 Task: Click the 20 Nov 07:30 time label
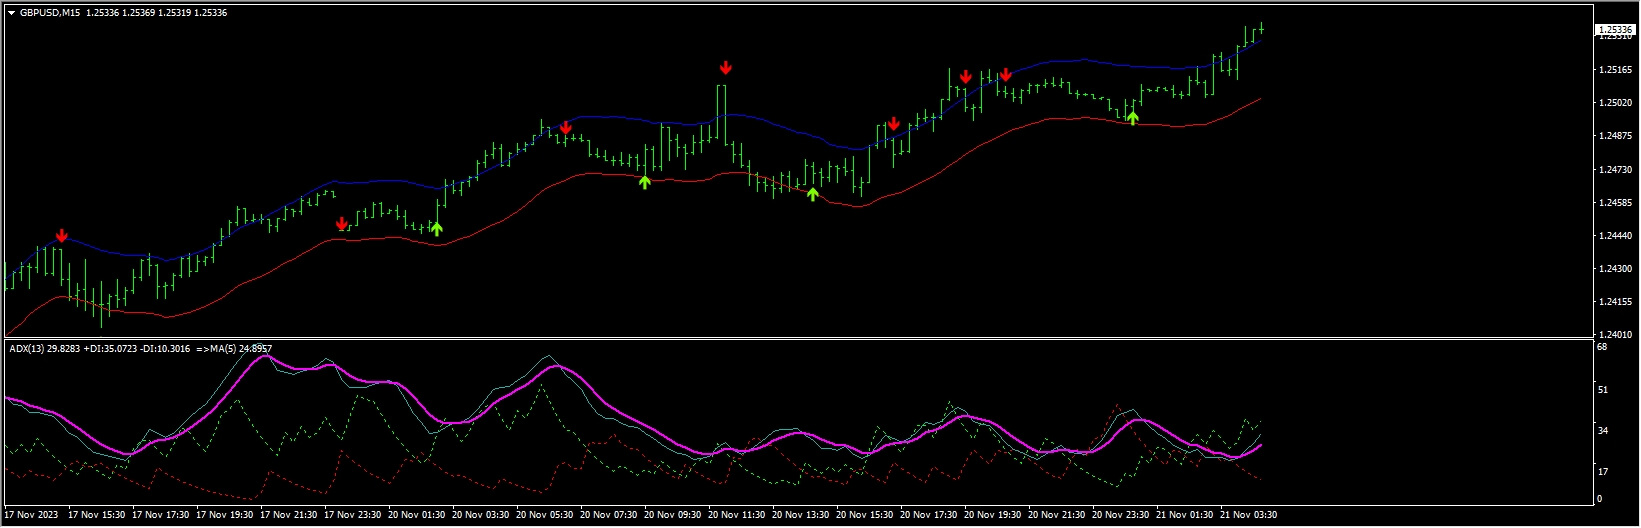coord(608,515)
